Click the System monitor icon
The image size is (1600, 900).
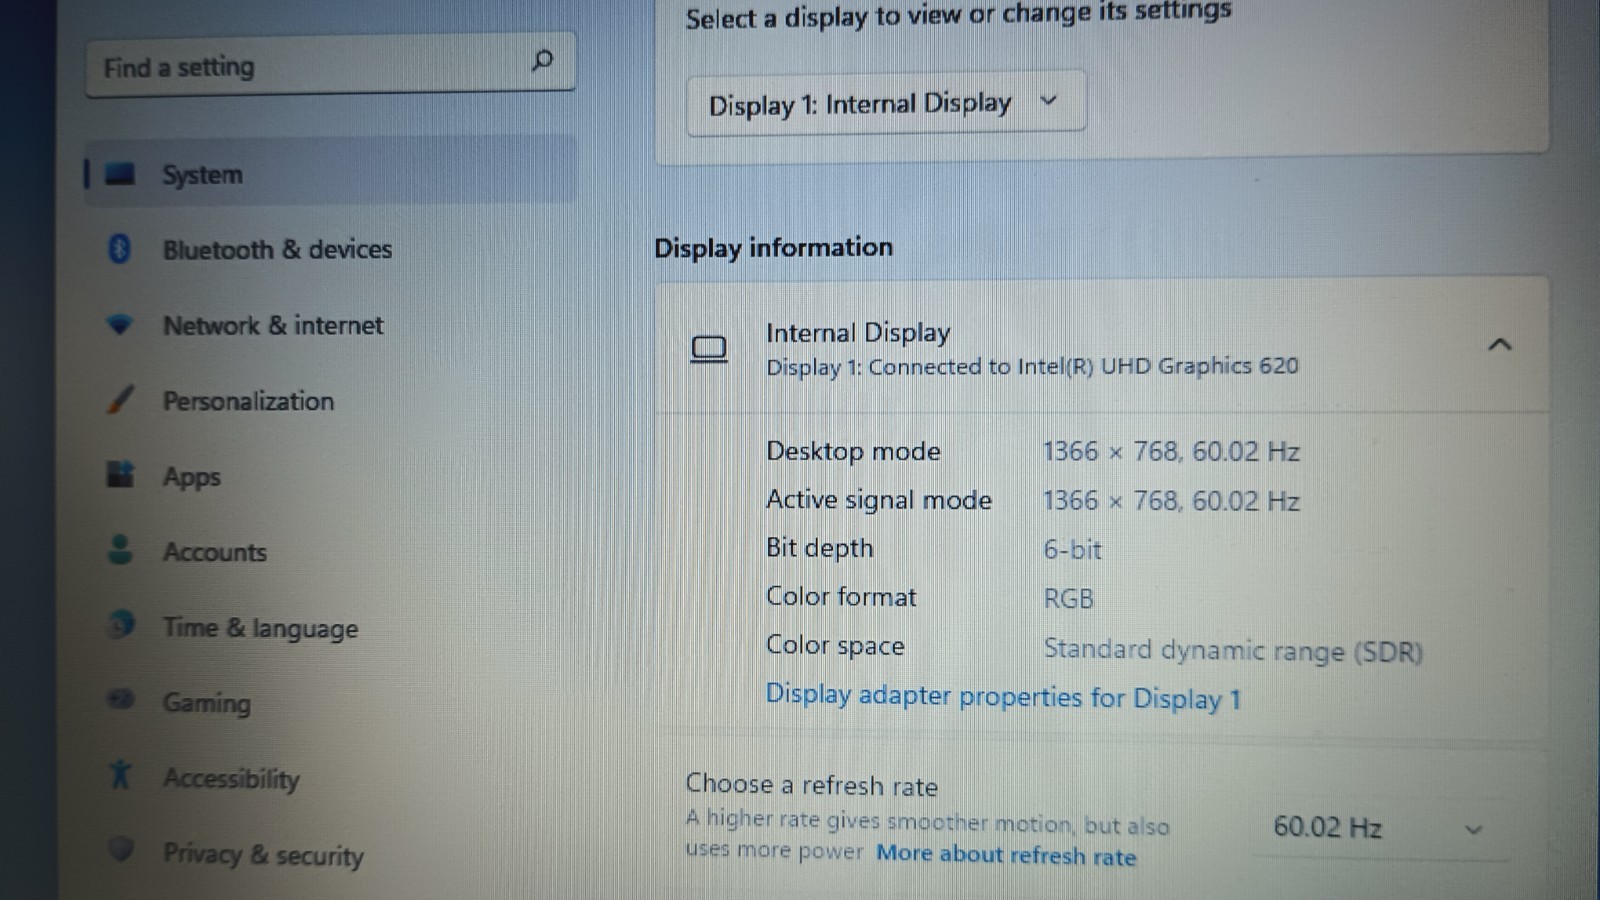click(120, 174)
